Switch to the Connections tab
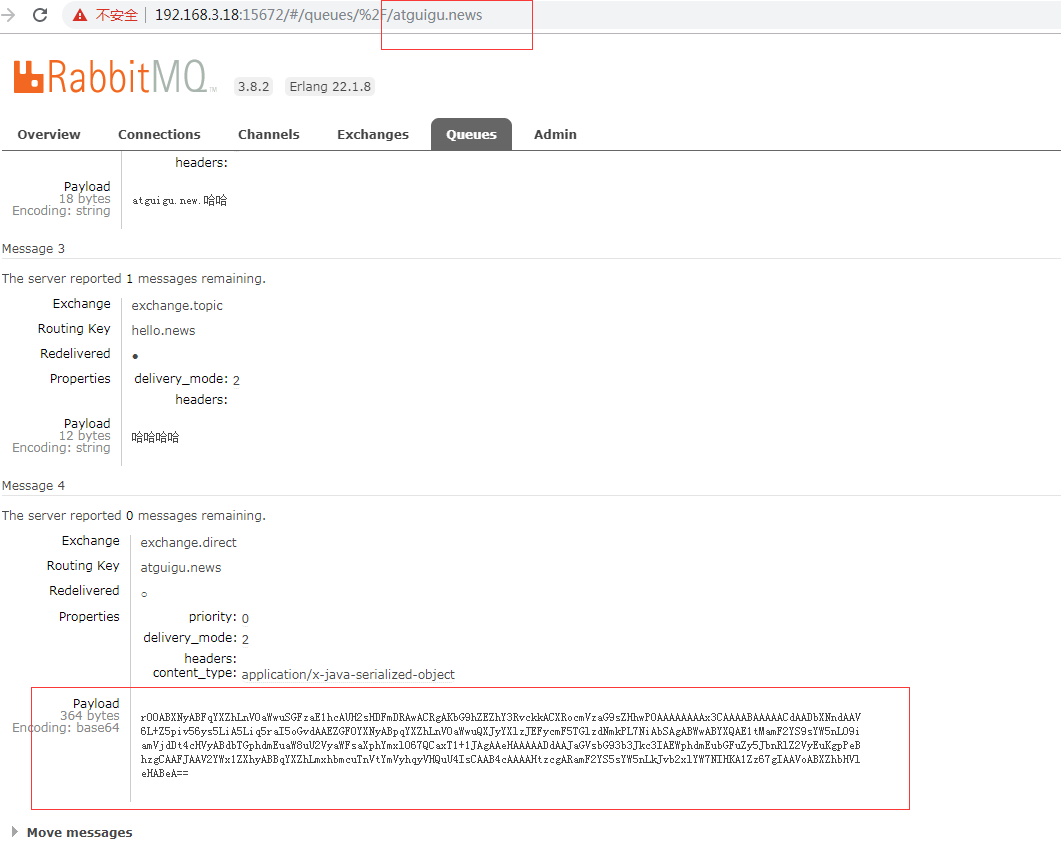The image size is (1061, 855). pyautogui.click(x=159, y=134)
